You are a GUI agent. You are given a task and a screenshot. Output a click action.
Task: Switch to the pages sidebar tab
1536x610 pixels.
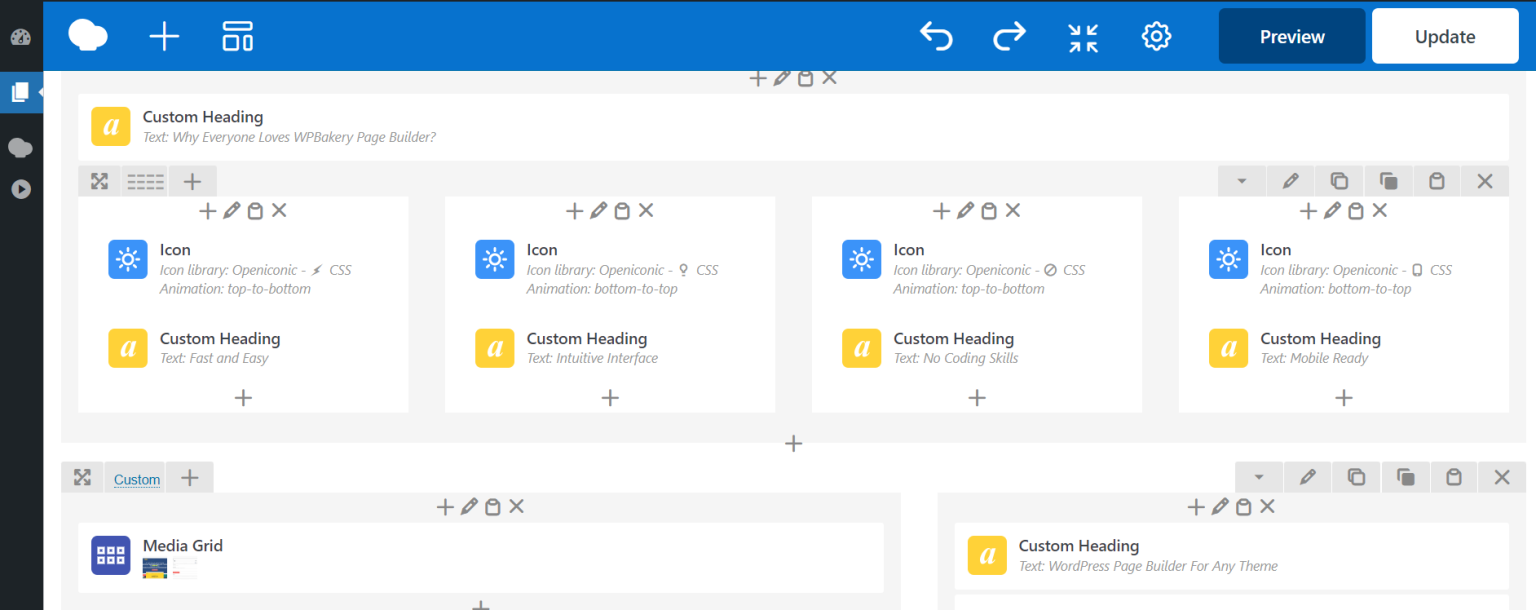[21, 91]
